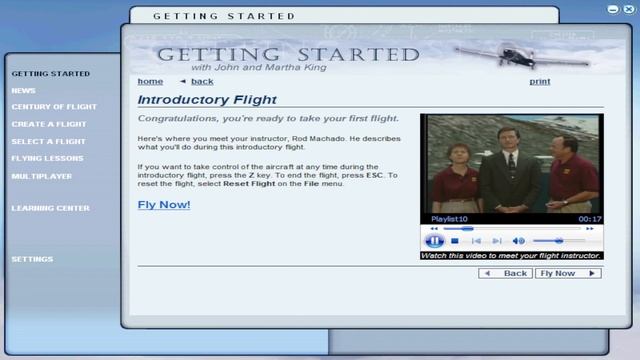Stop the video playback

tap(455, 241)
